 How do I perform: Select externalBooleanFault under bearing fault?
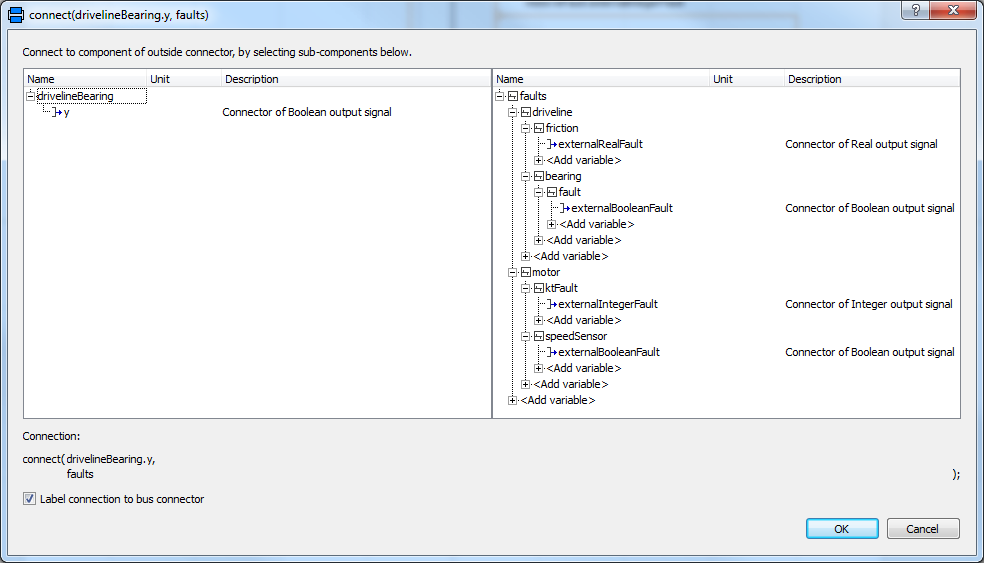tap(621, 208)
